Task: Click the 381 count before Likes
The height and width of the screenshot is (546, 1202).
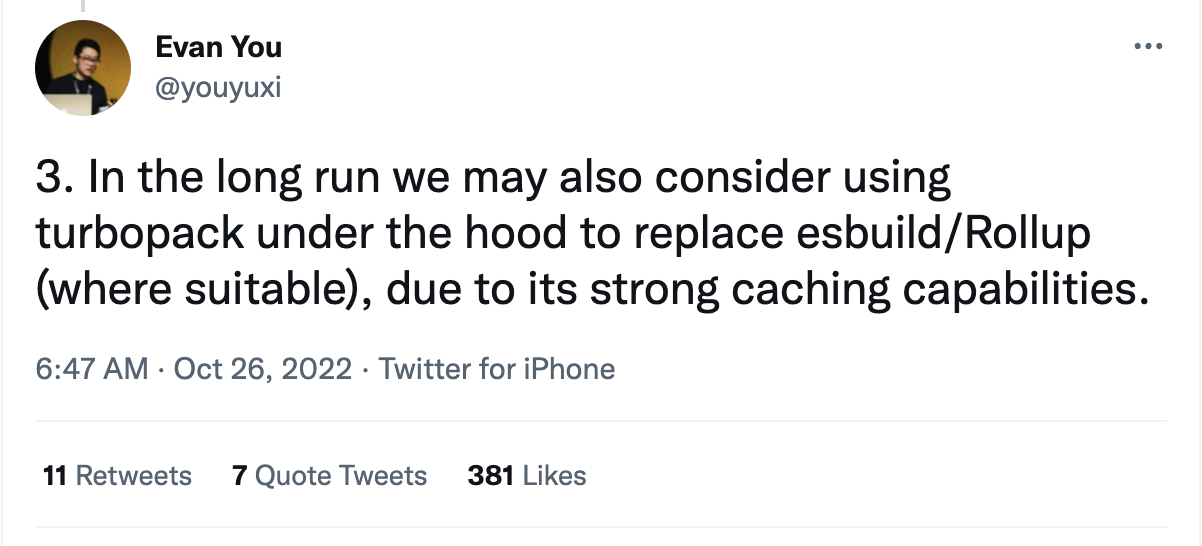Action: tap(491, 475)
